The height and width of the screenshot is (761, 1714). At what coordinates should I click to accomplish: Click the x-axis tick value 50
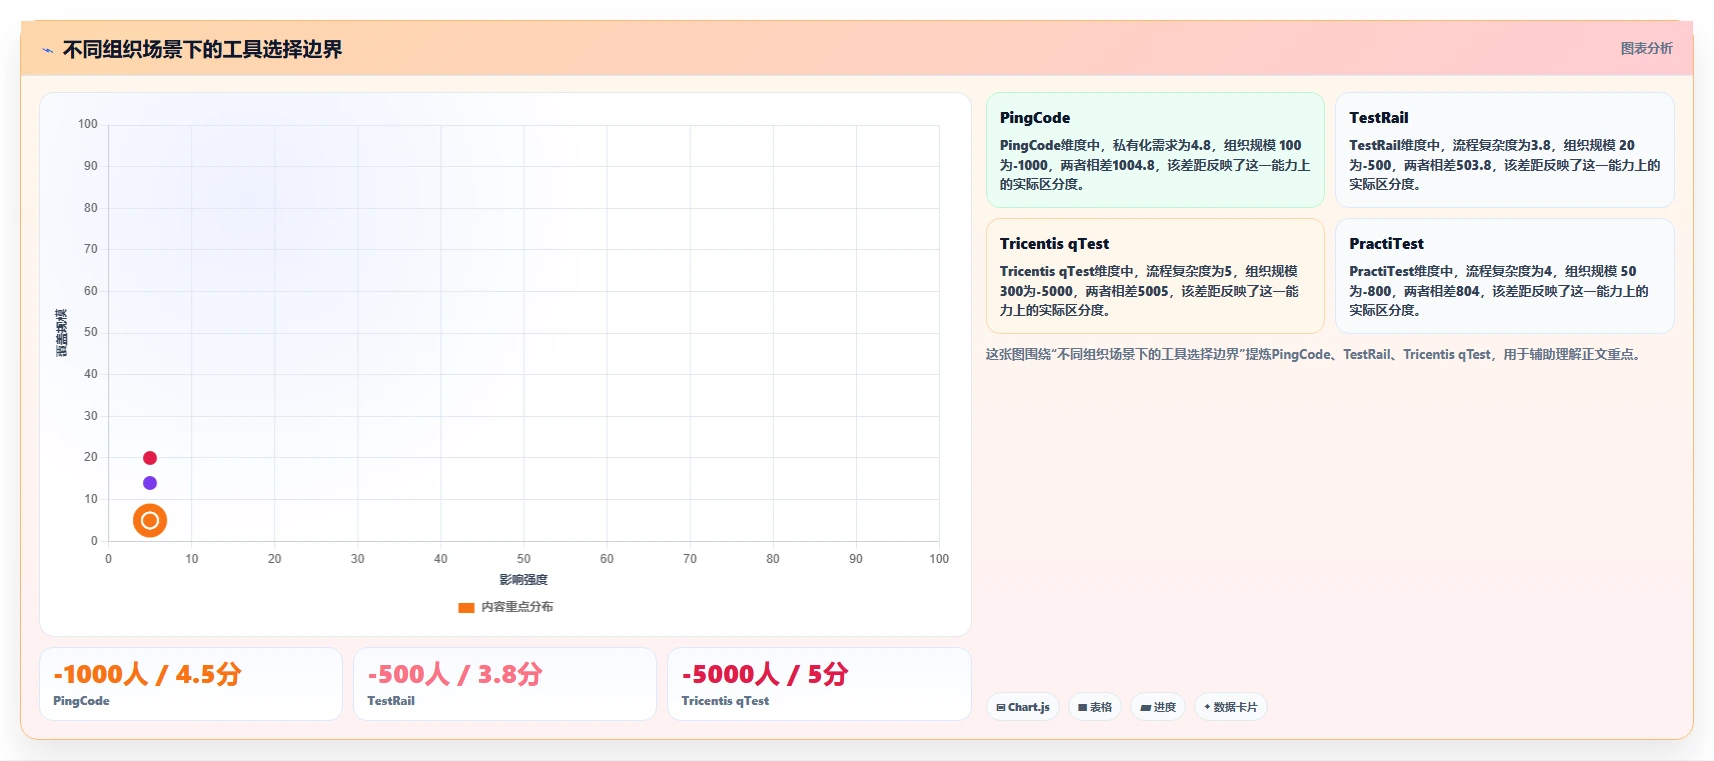[523, 559]
